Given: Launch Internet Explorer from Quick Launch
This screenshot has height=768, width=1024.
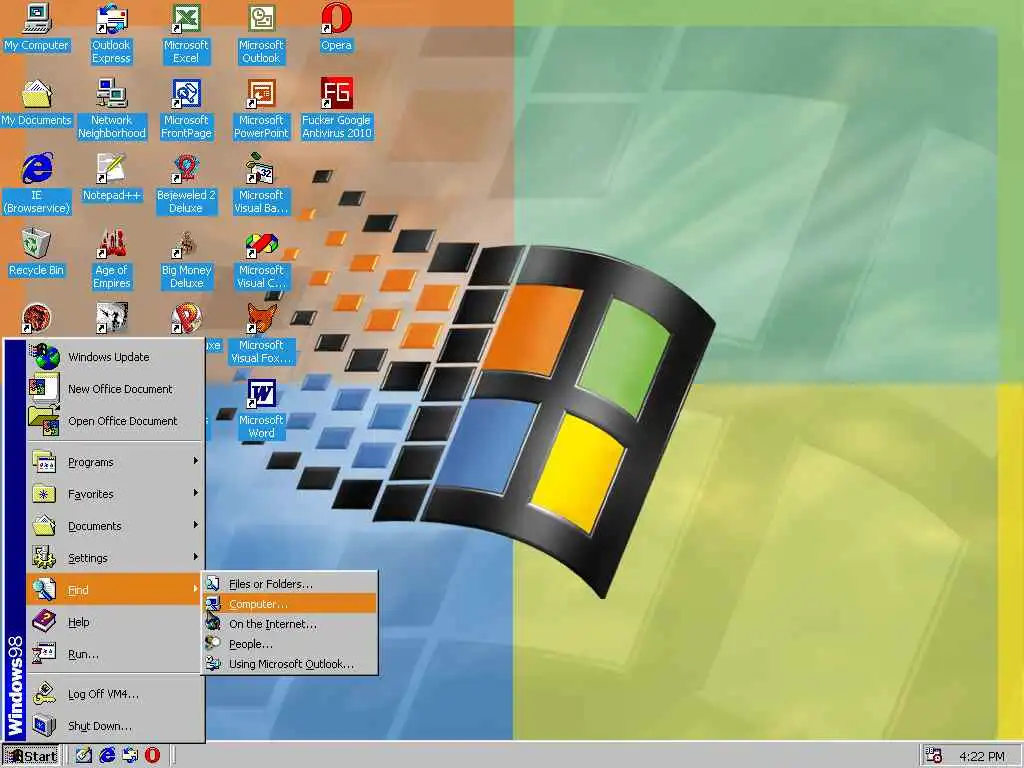Looking at the screenshot, I should [x=106, y=756].
